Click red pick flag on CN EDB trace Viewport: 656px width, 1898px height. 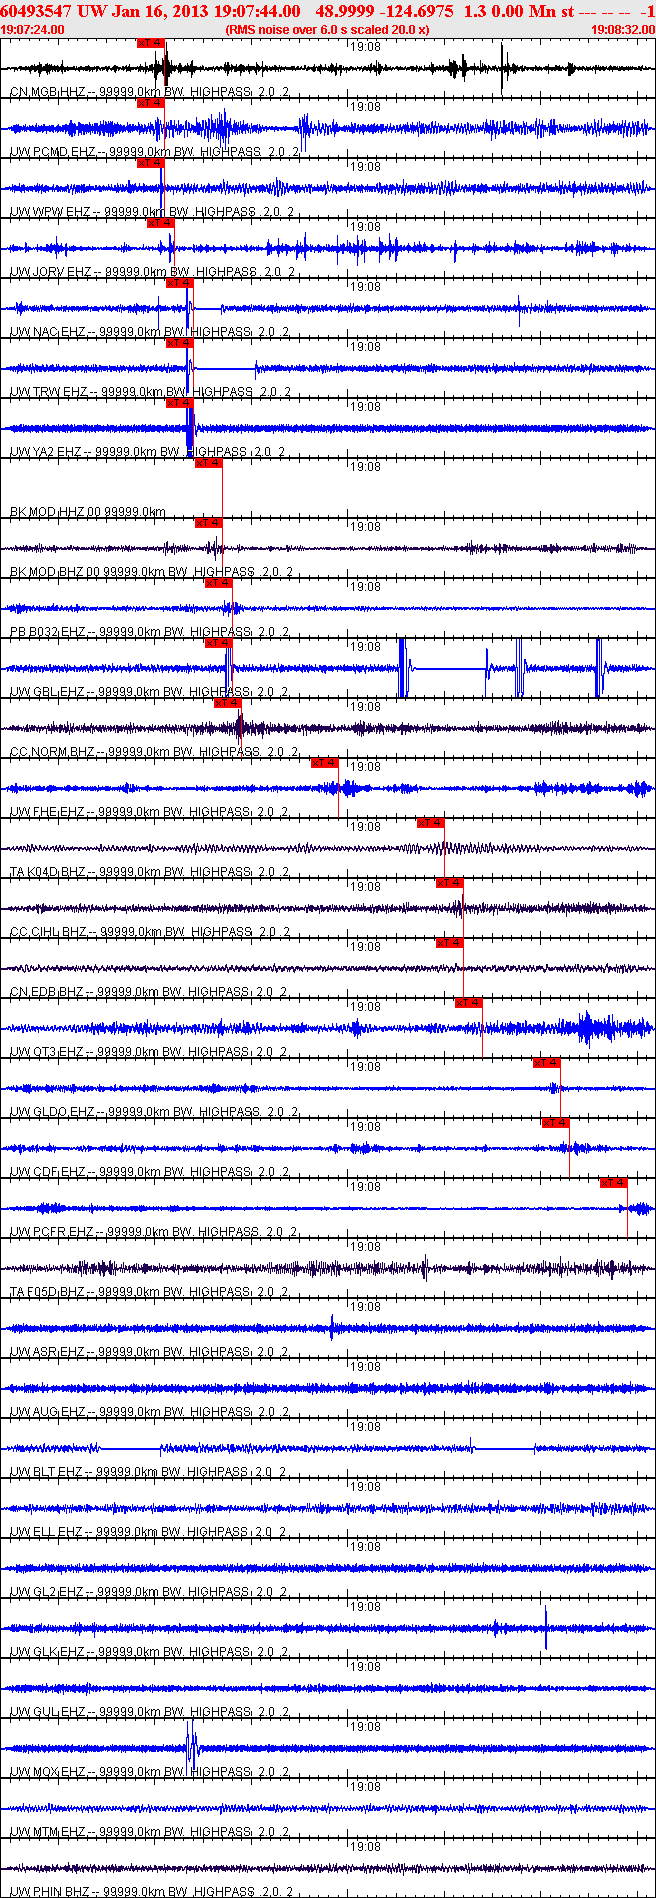coord(450,943)
